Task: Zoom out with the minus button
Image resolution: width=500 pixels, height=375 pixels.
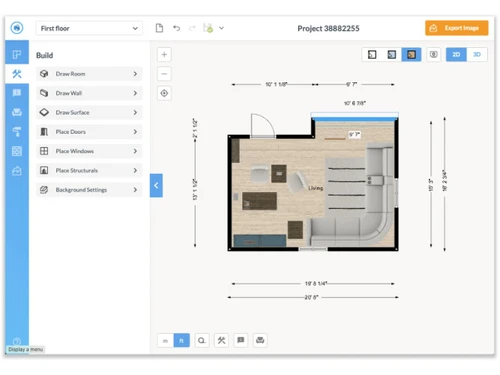Action: [164, 74]
